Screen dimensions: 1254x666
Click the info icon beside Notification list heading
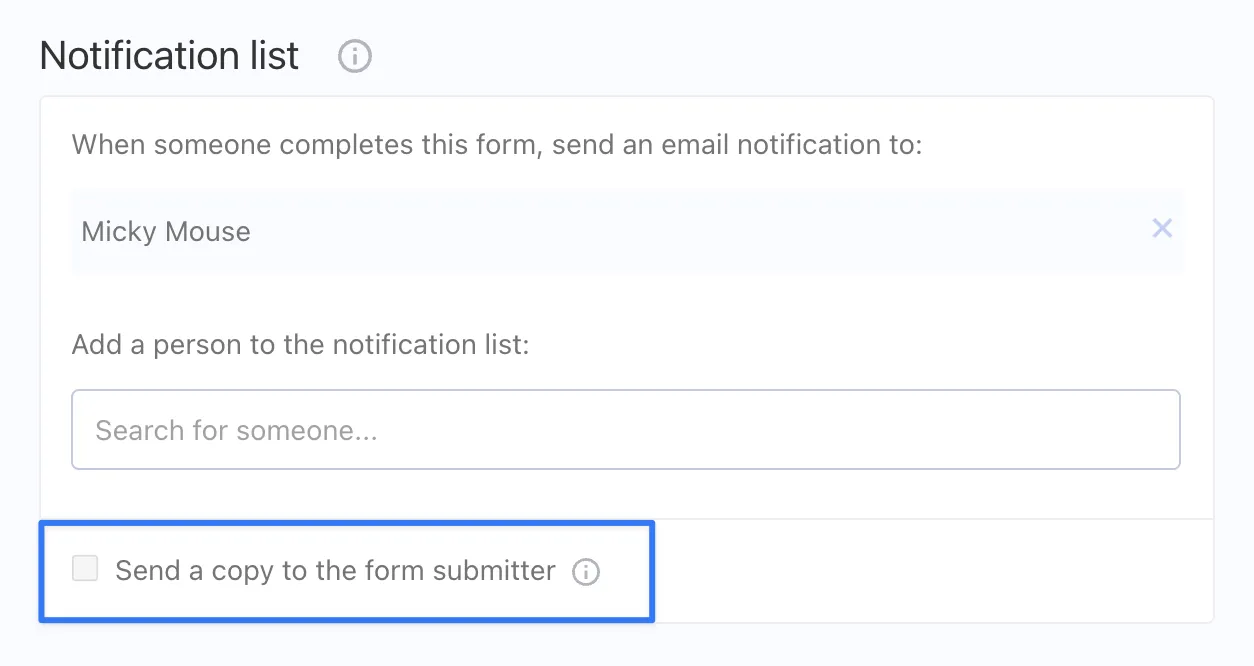tap(354, 57)
